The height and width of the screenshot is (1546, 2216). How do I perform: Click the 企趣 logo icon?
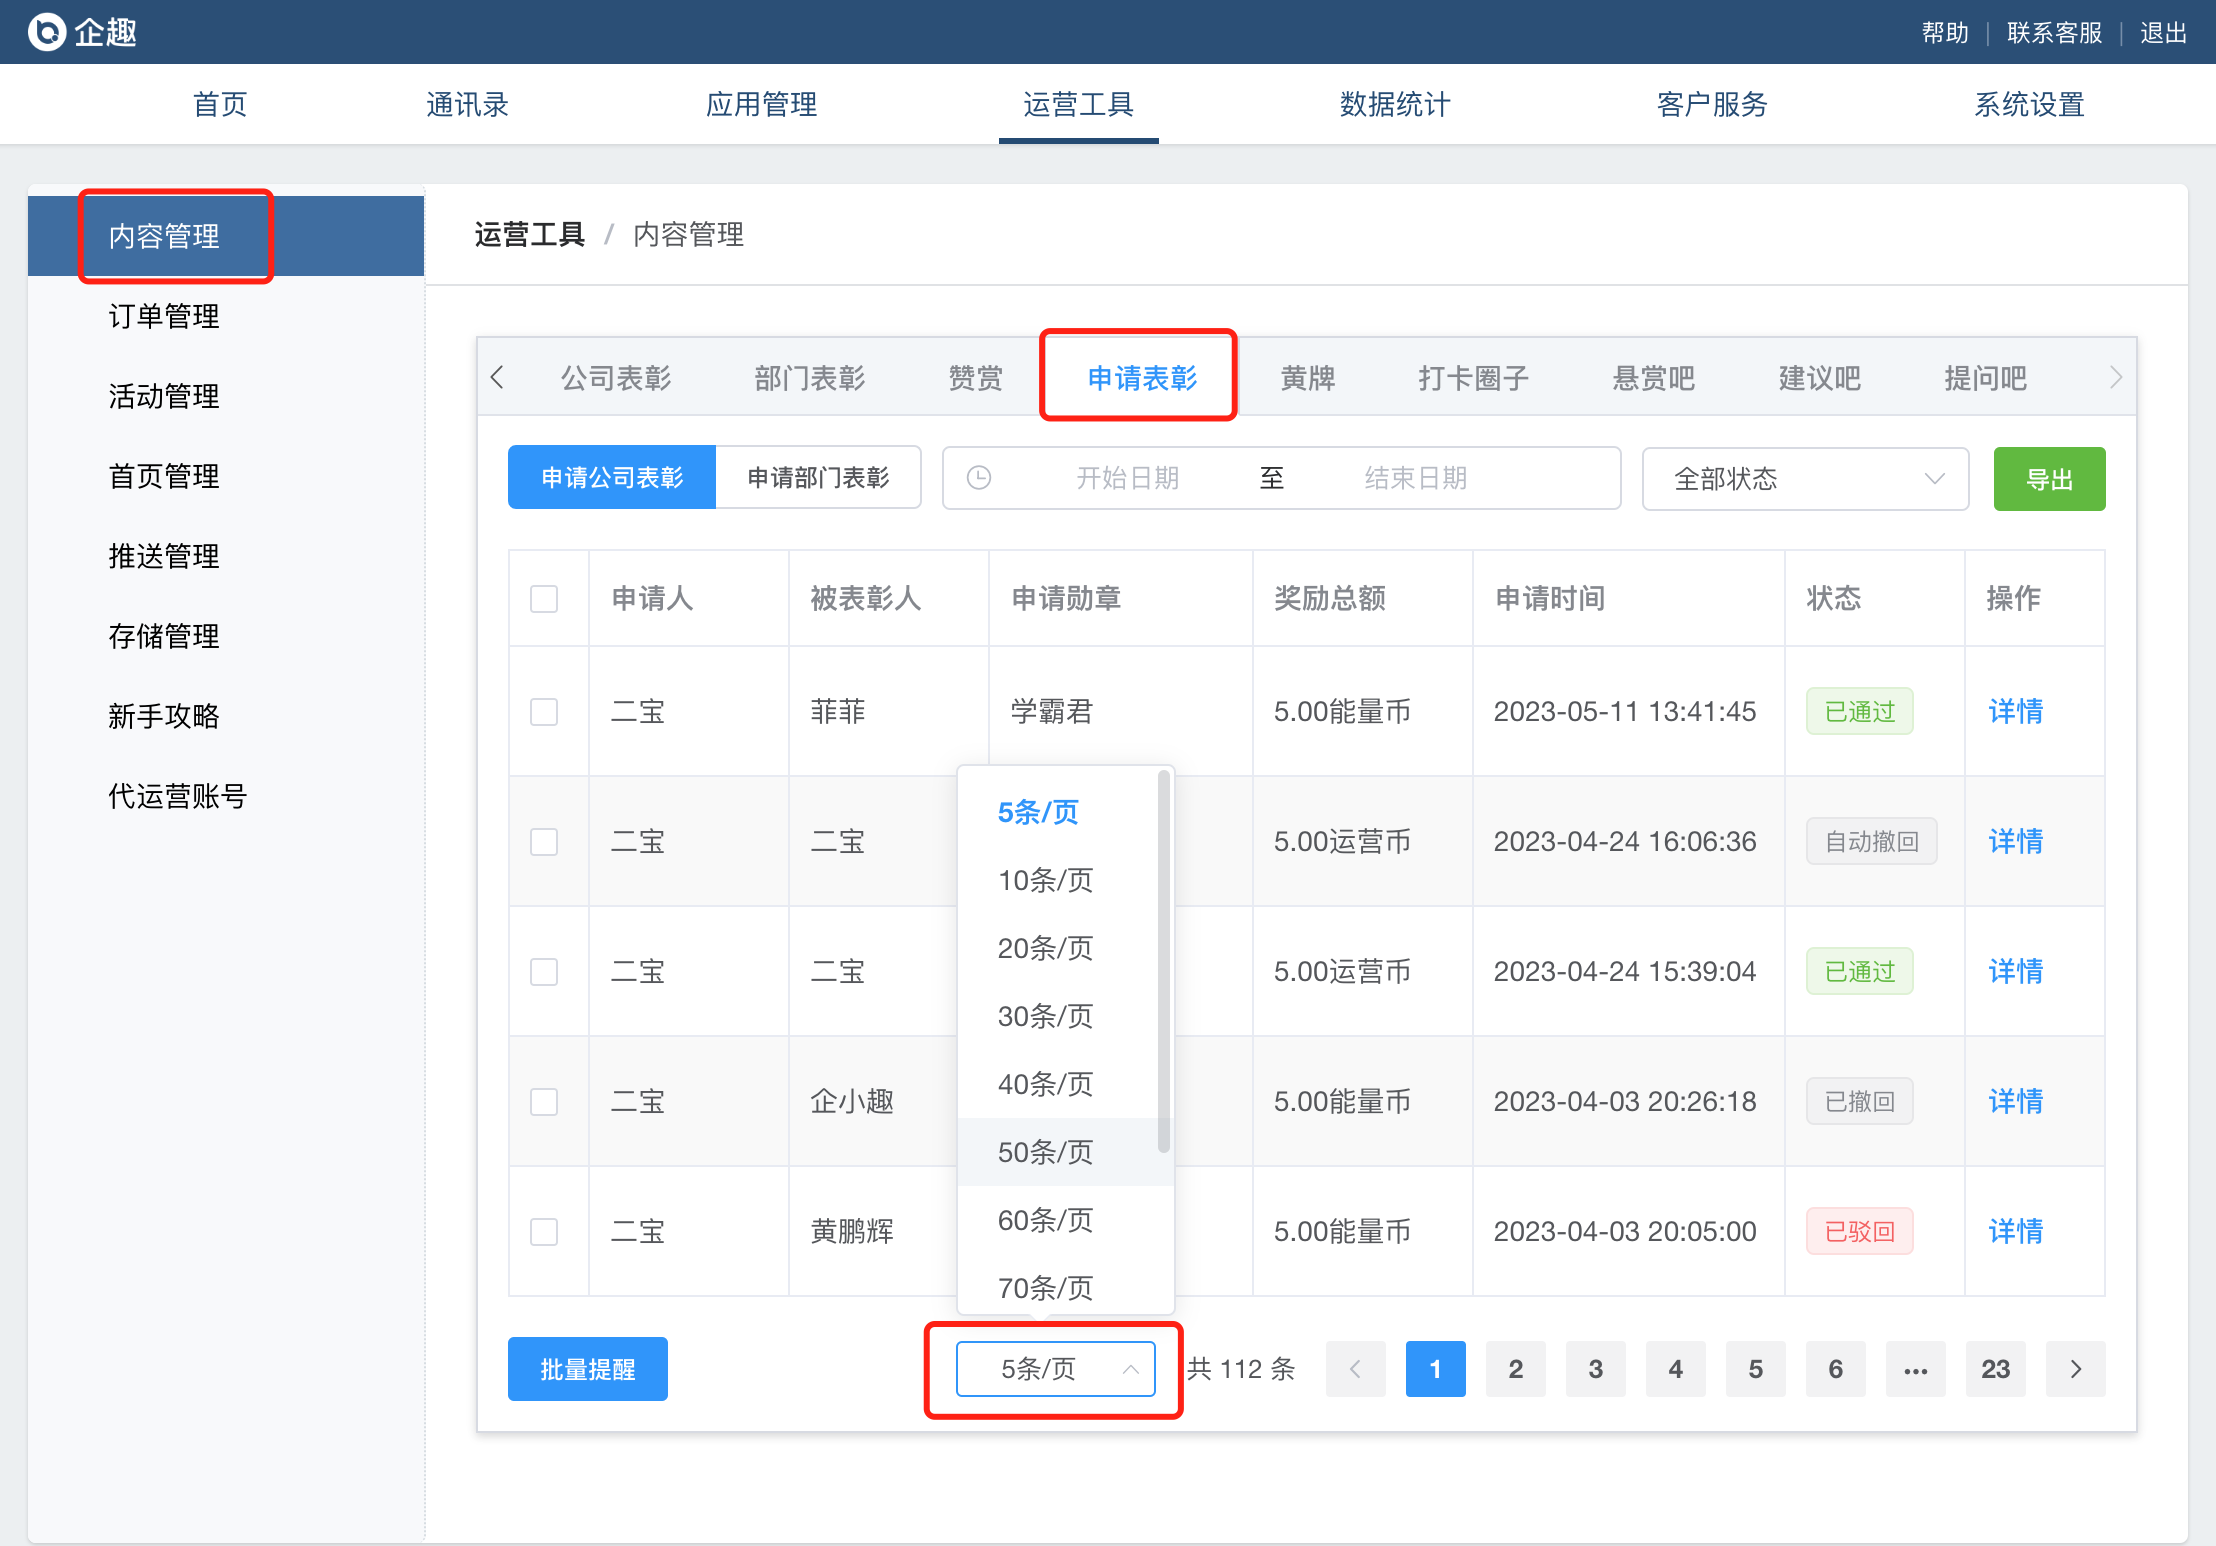pyautogui.click(x=47, y=32)
